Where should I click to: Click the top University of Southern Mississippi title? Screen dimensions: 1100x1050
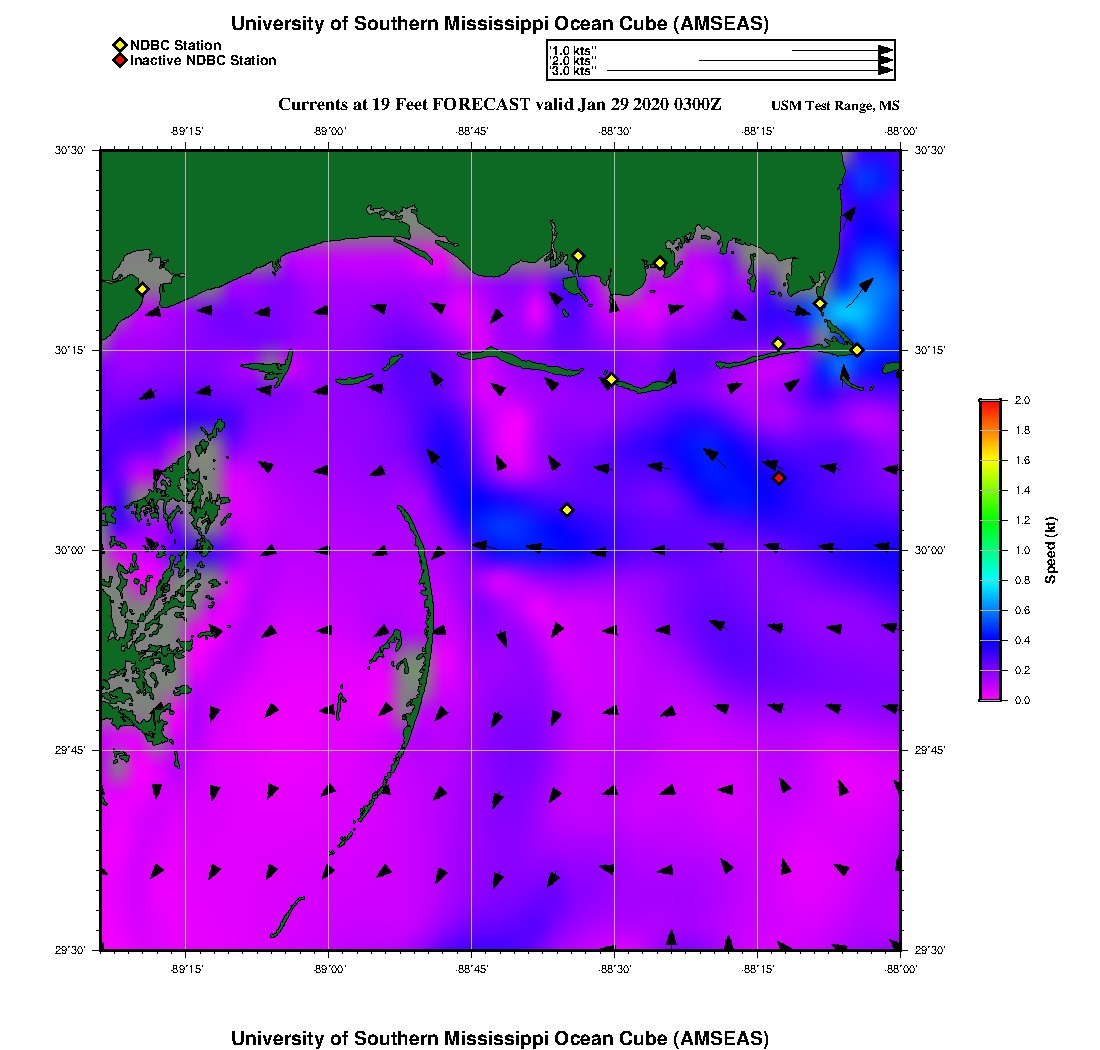(500, 24)
